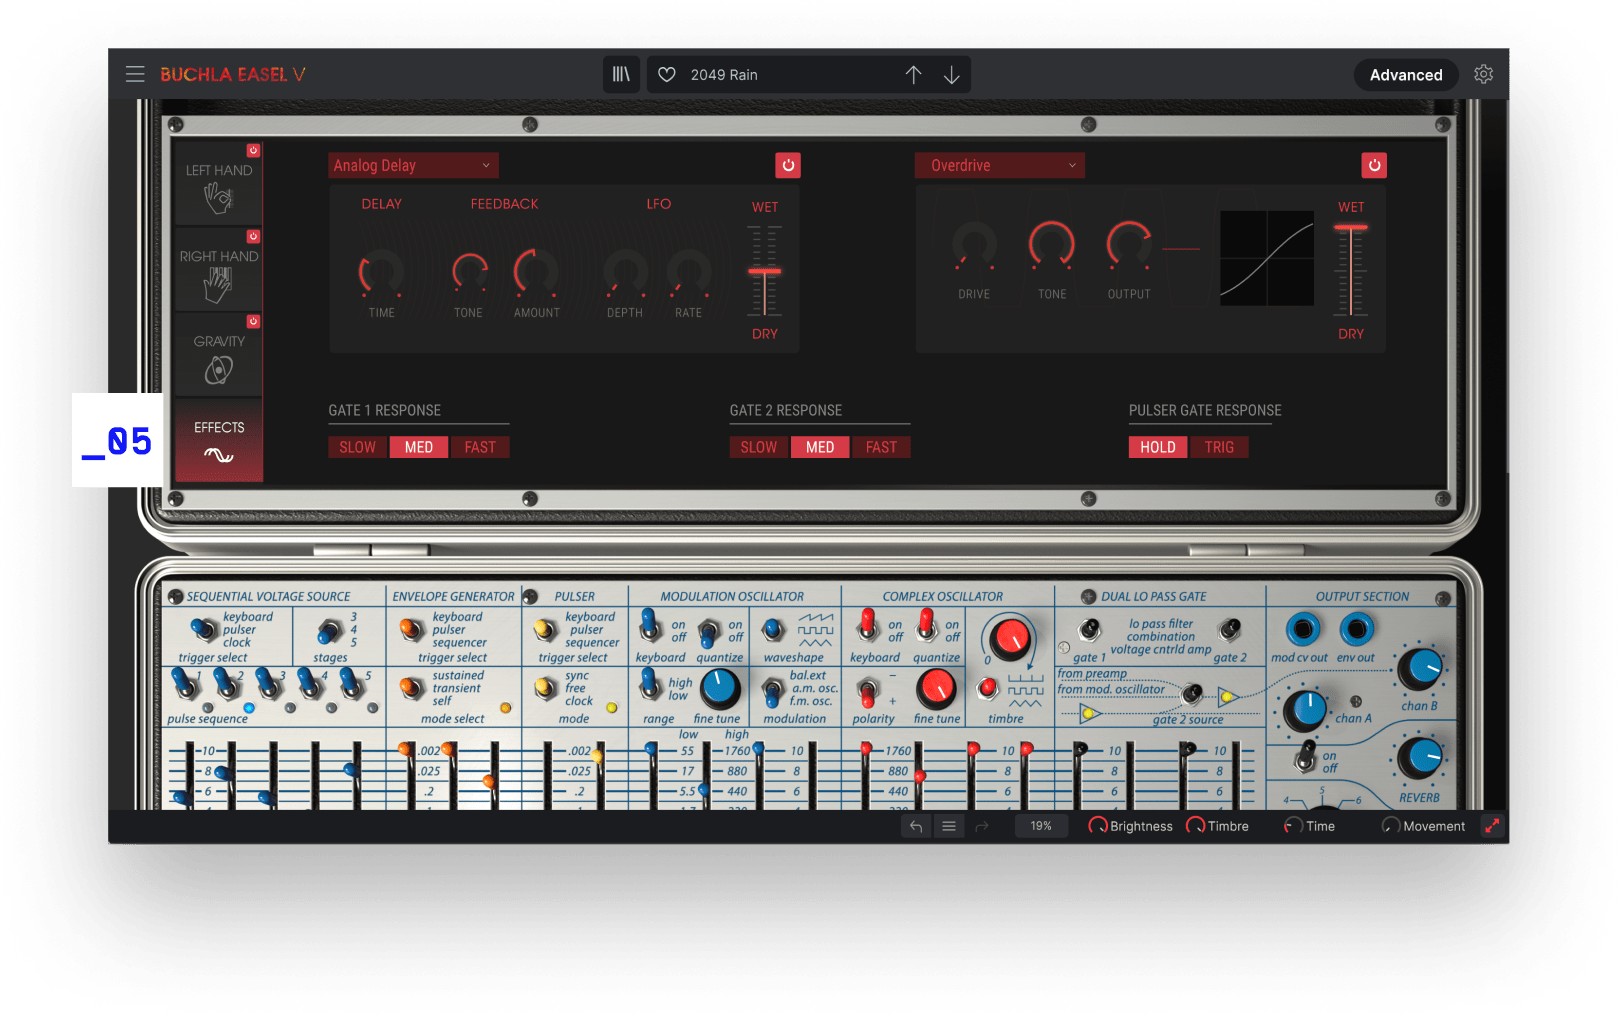Click the Analog Delay wet/dry slider
This screenshot has height=1015, width=1618.
[x=765, y=271]
